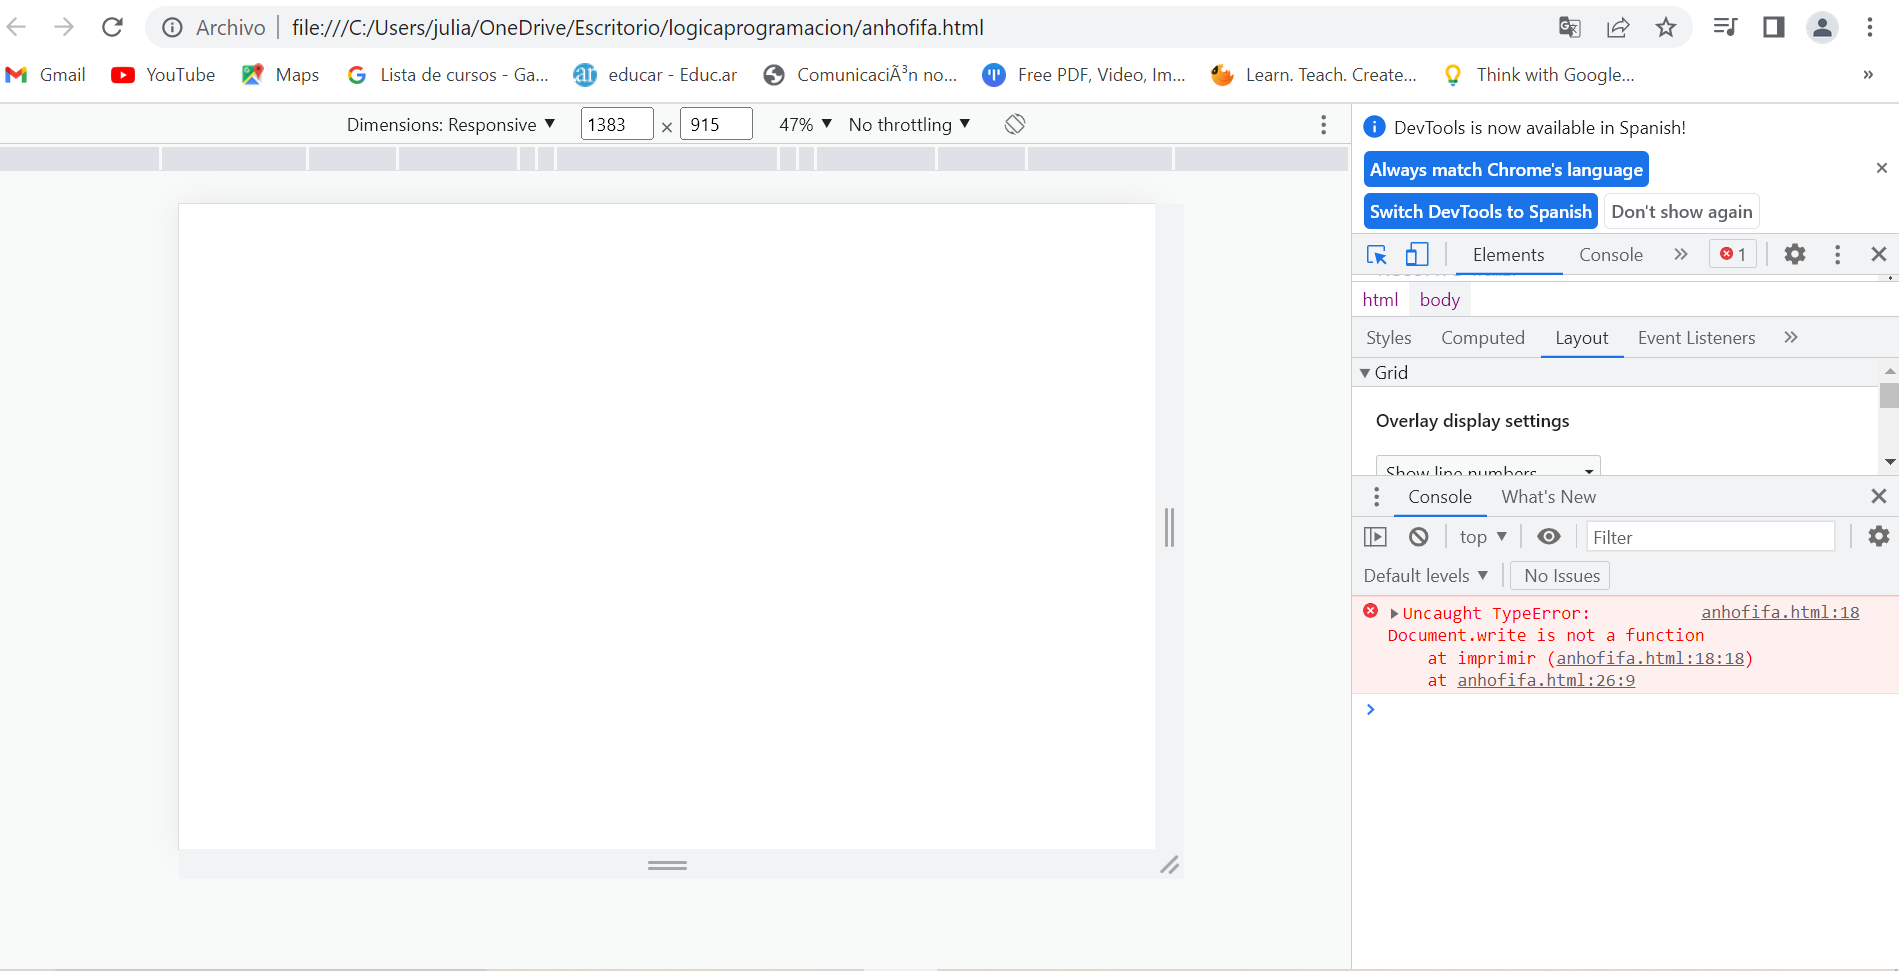Viewport: 1899px width, 971px height.
Task: Open the Gmail bookmark
Action: [x=46, y=75]
